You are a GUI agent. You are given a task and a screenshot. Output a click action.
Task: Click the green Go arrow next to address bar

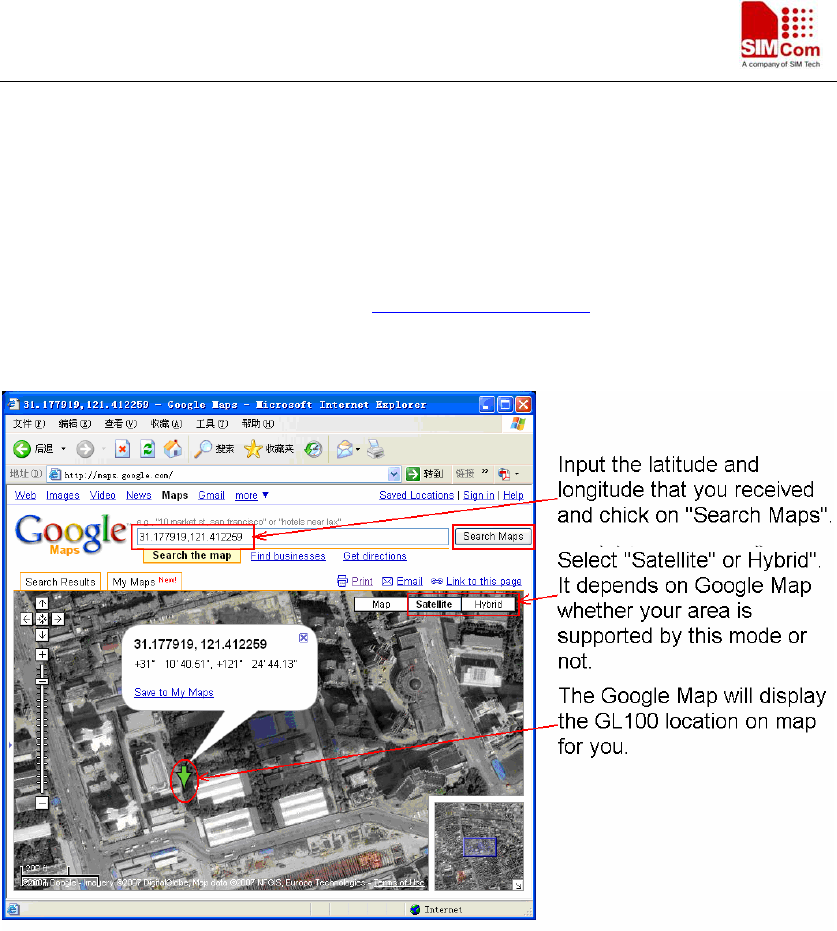click(x=413, y=474)
